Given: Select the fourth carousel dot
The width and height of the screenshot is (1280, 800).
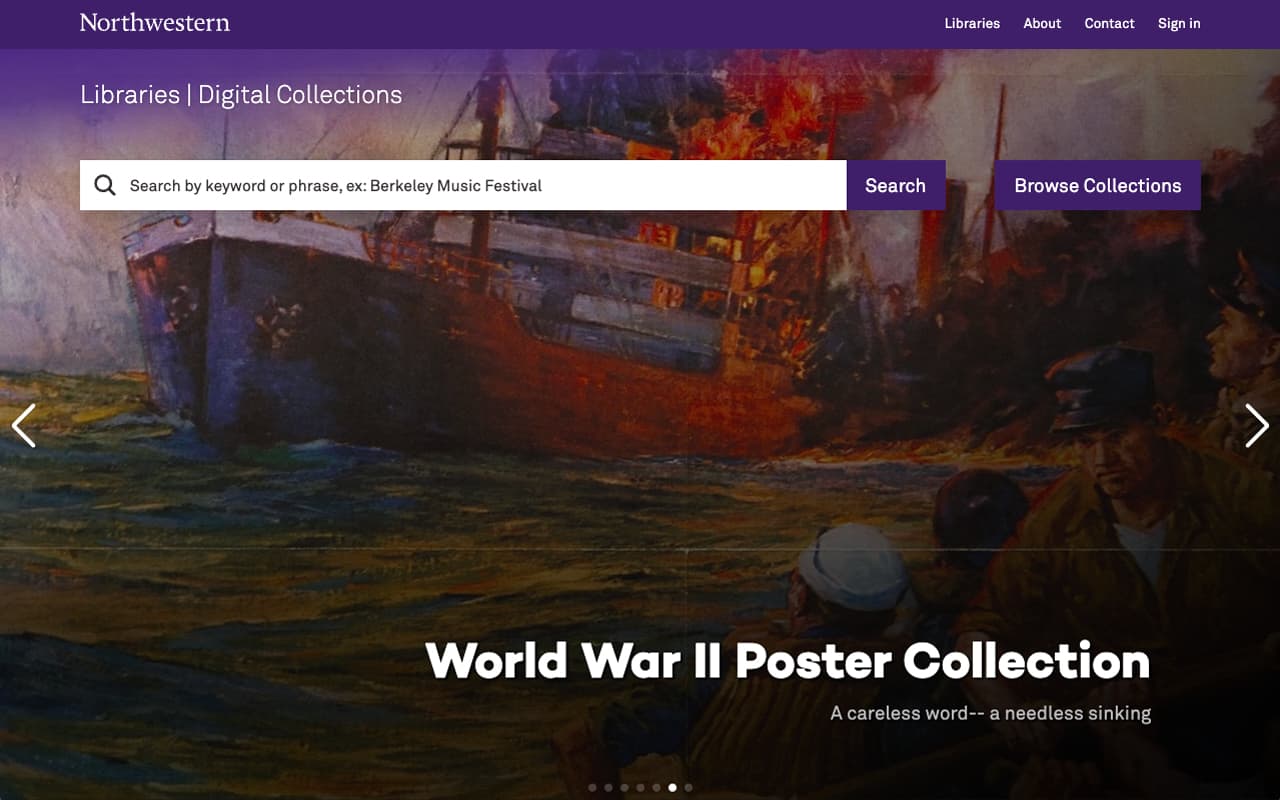Looking at the screenshot, I should pos(639,787).
